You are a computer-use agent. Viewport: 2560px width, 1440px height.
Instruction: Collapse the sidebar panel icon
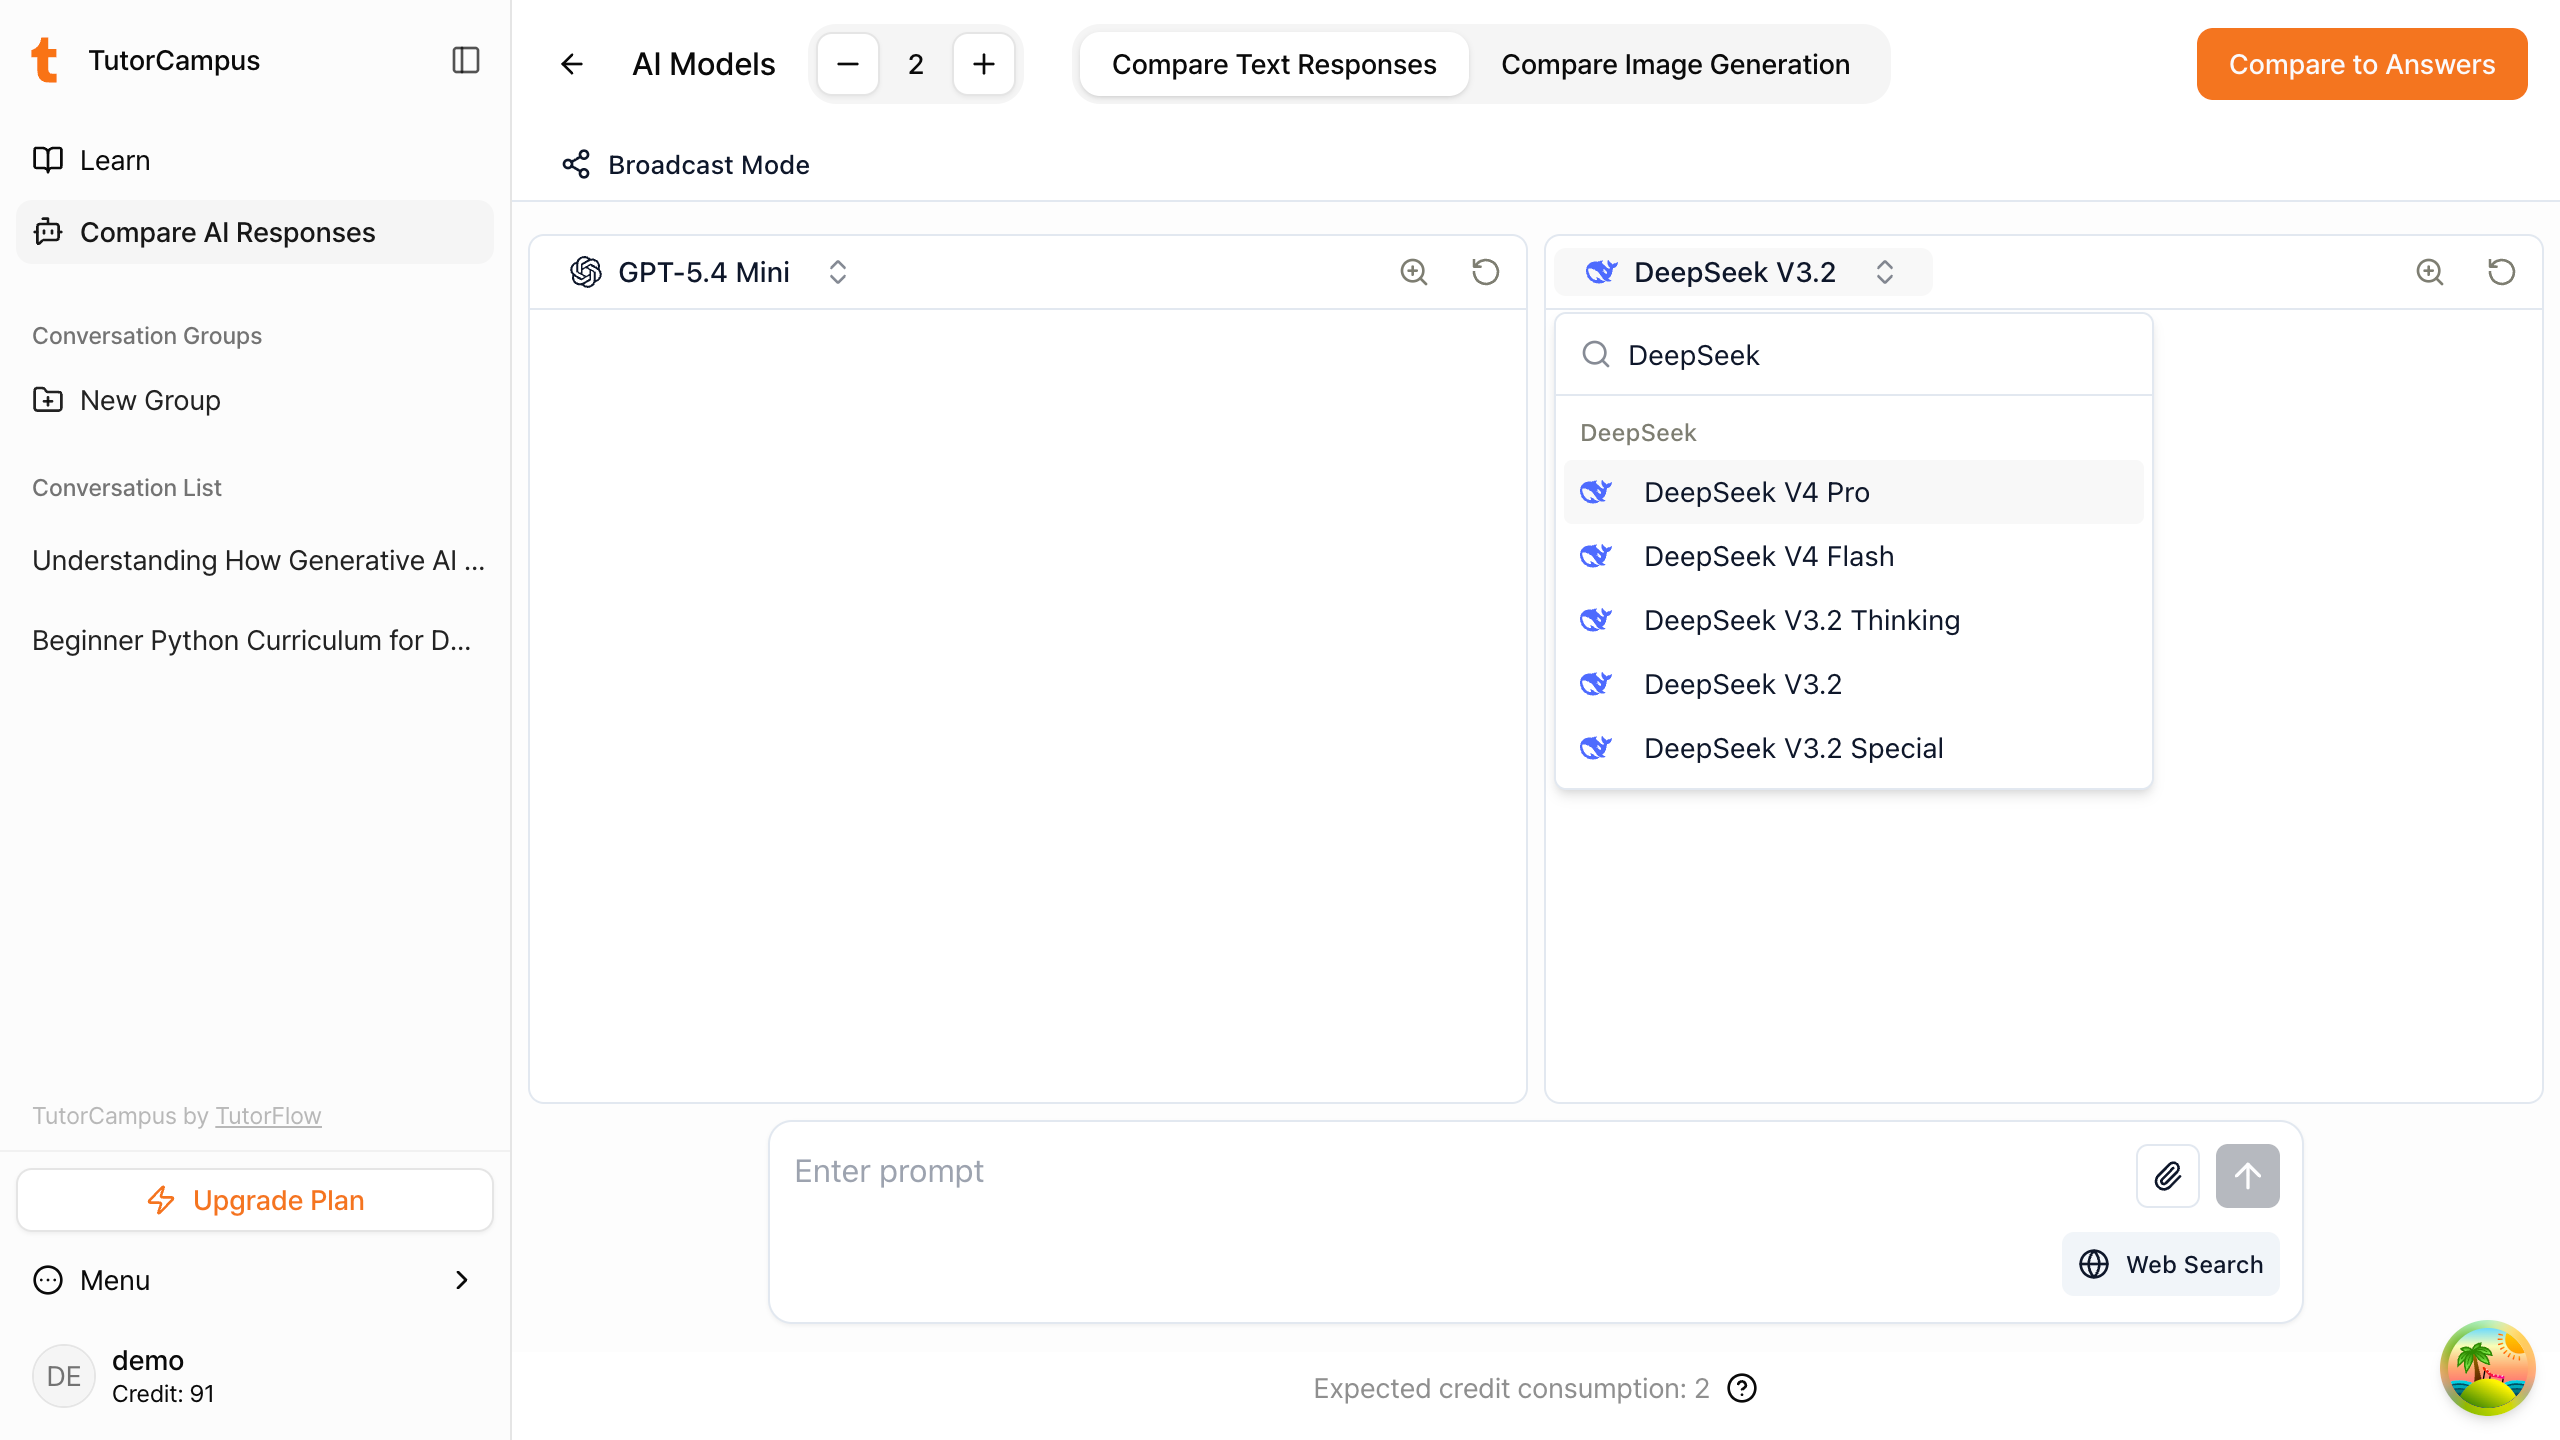(466, 60)
